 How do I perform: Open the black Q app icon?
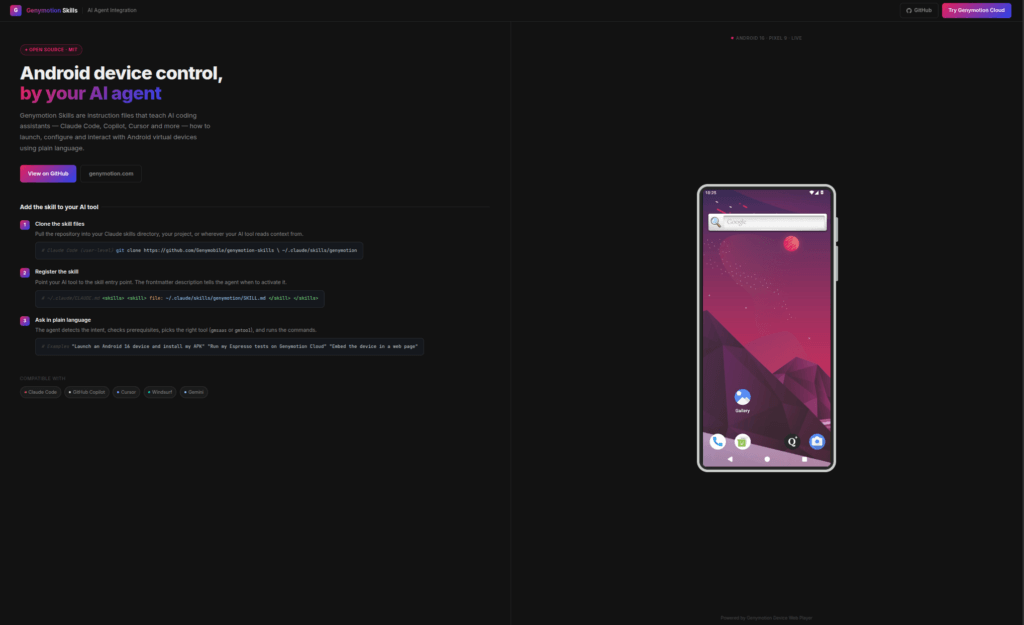(x=792, y=441)
